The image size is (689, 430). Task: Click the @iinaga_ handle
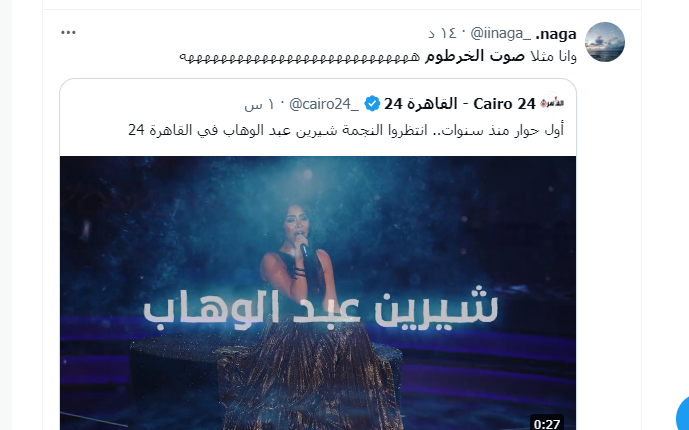coord(500,33)
